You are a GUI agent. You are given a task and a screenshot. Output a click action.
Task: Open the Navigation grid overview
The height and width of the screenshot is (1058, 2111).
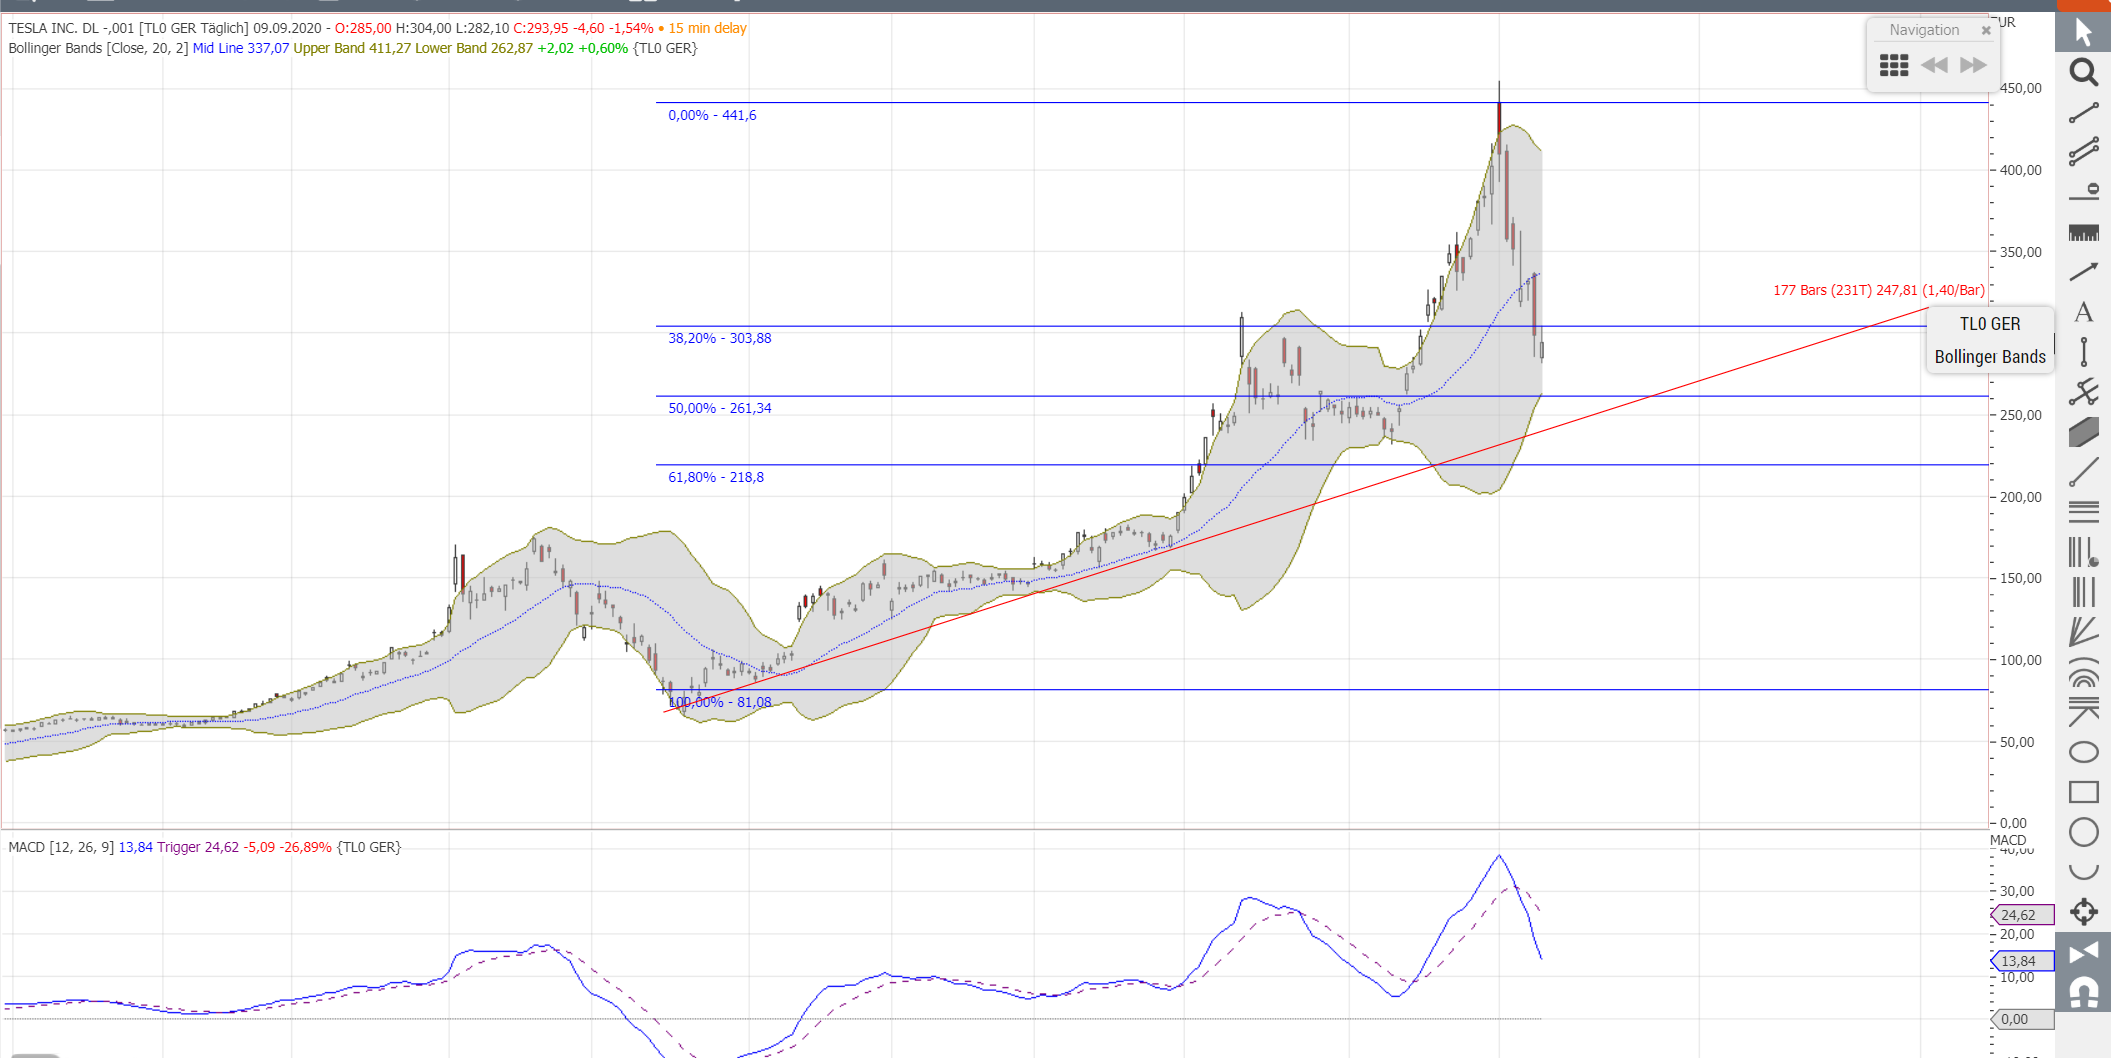(x=1894, y=66)
